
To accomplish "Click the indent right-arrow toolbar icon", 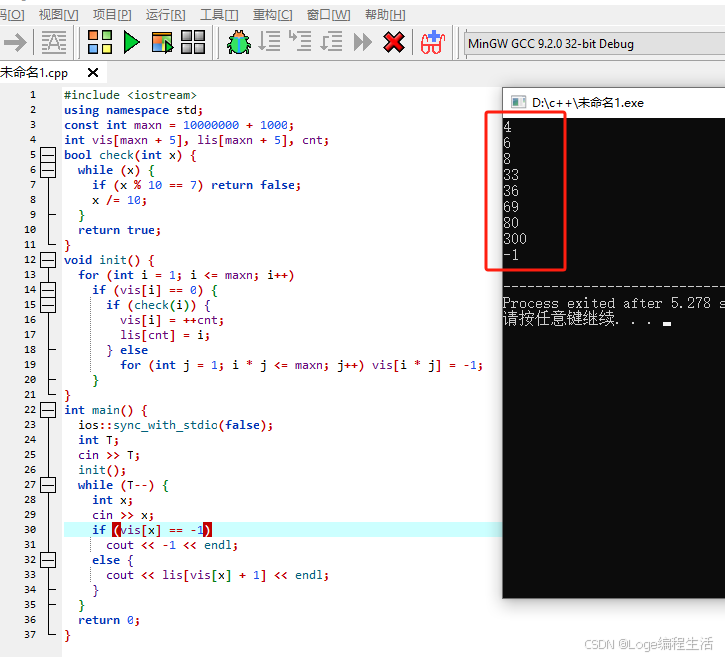I will pyautogui.click(x=15, y=43).
